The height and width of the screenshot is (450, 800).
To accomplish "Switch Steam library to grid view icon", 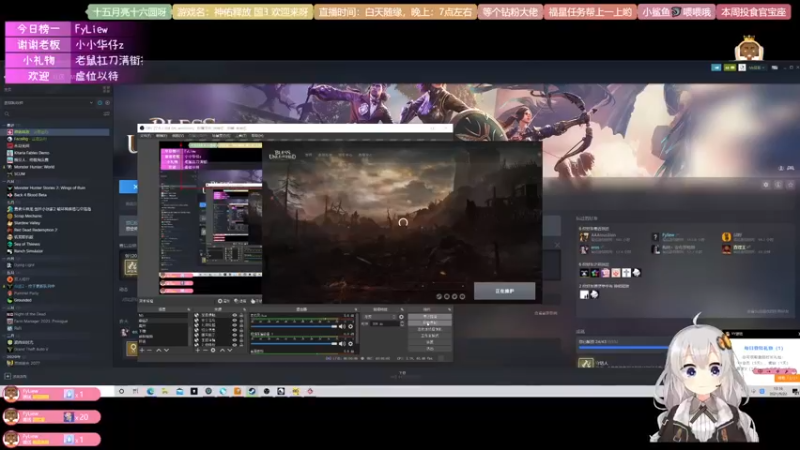I will click(107, 89).
